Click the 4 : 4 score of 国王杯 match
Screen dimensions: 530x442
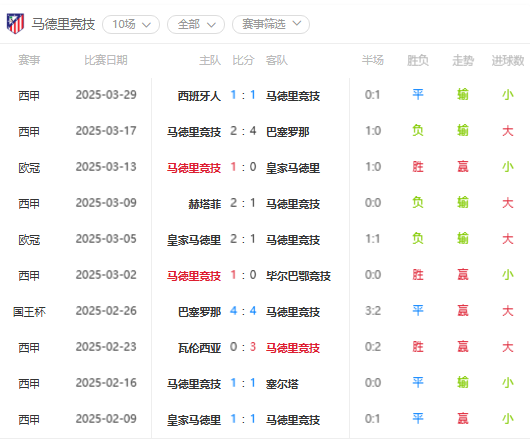point(243,311)
